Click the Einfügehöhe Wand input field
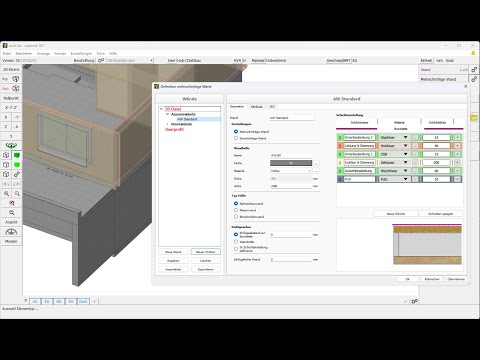The image size is (480, 360). [x=291, y=259]
